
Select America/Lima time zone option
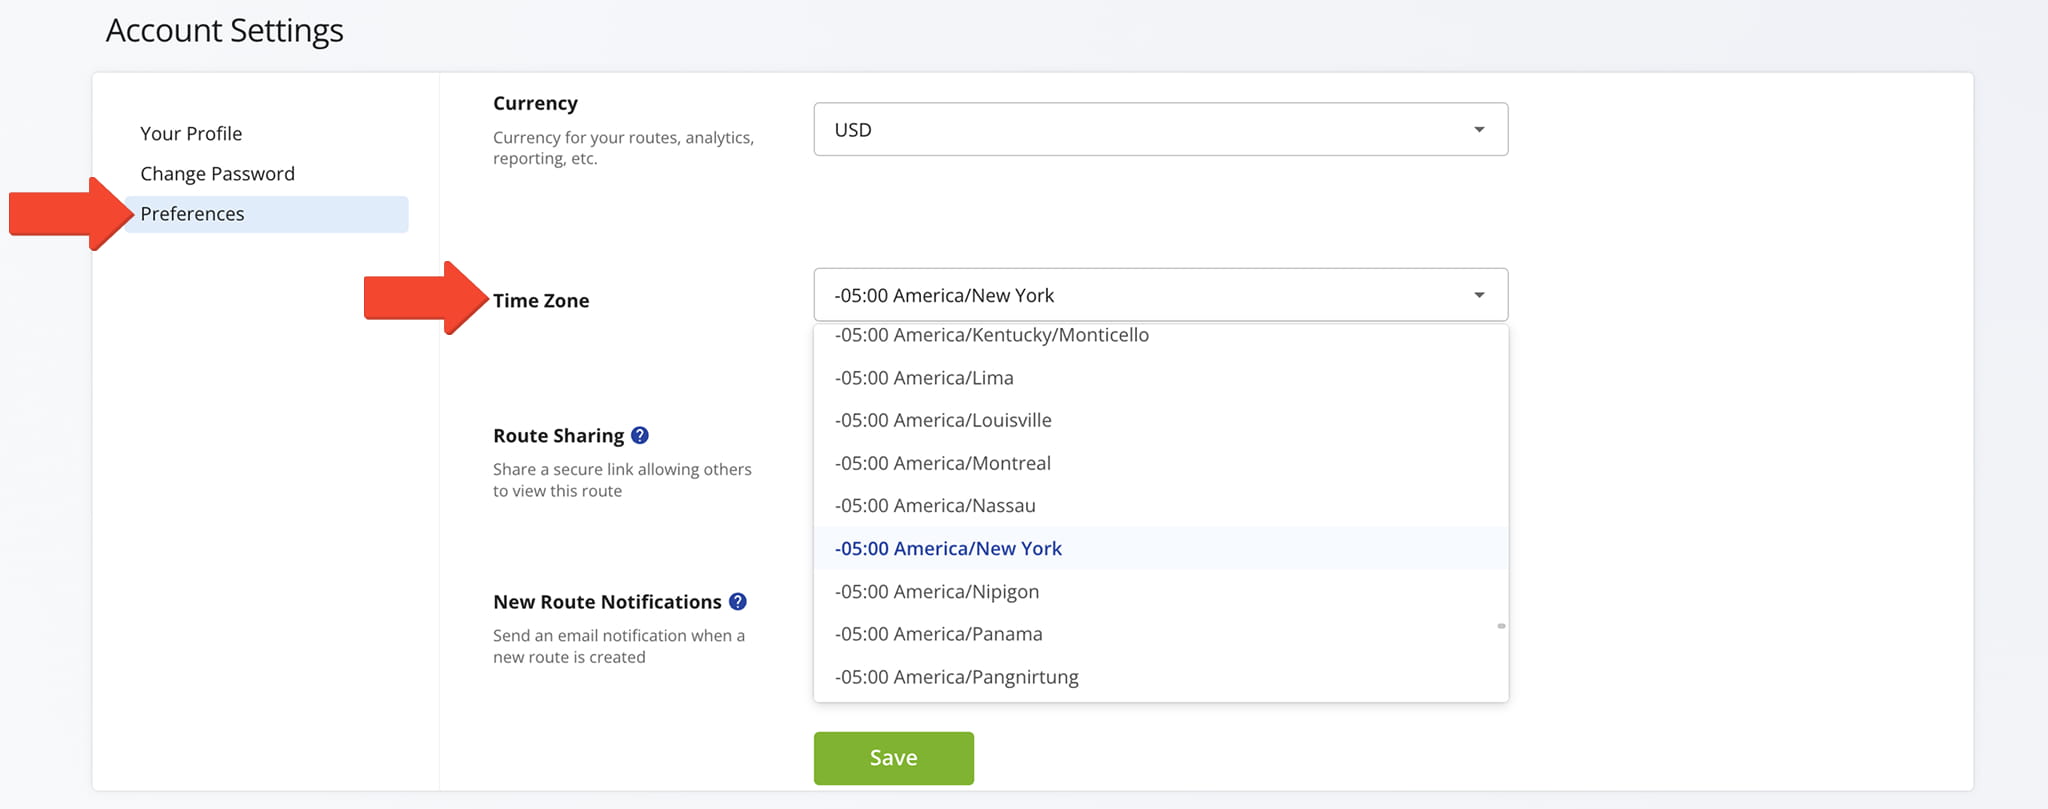pos(923,378)
